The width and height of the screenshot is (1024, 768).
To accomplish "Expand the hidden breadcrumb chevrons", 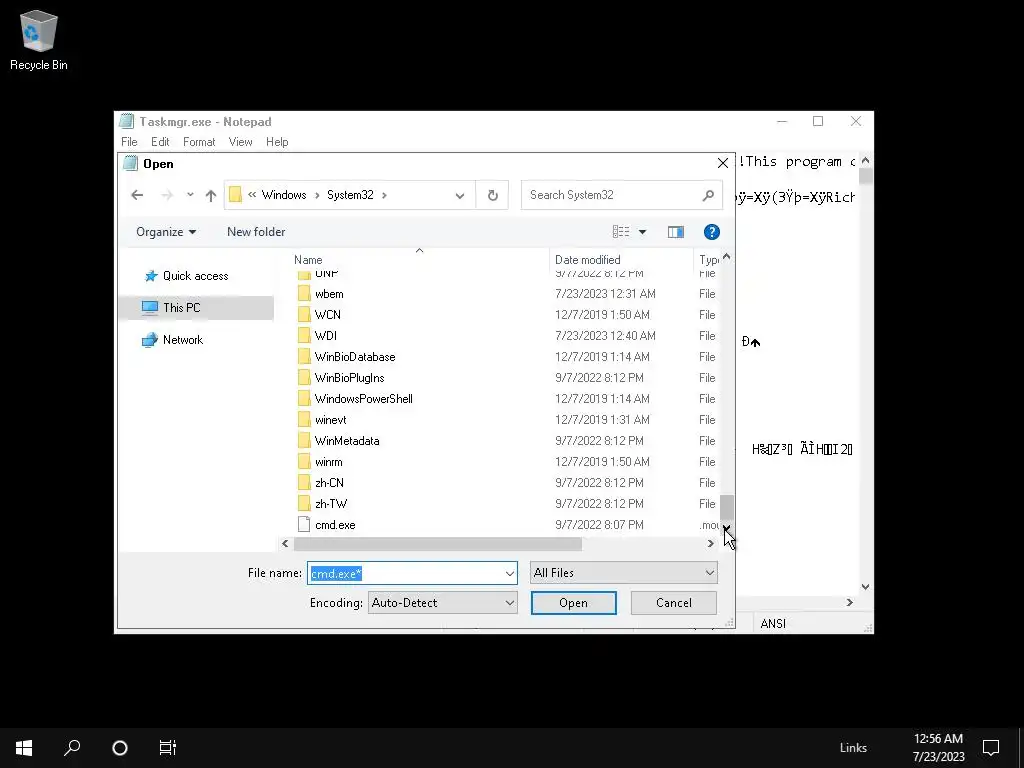I will pyautogui.click(x=251, y=195).
